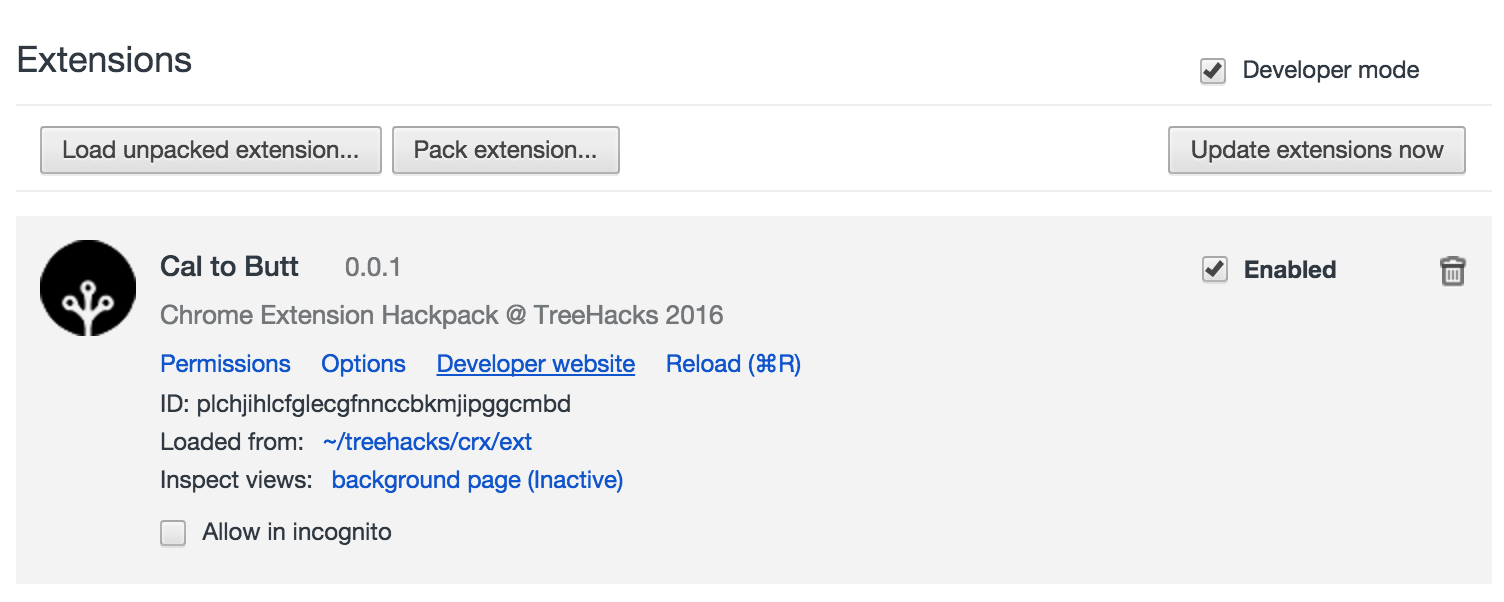Open the Permissions link
The image size is (1504, 602).
225,364
